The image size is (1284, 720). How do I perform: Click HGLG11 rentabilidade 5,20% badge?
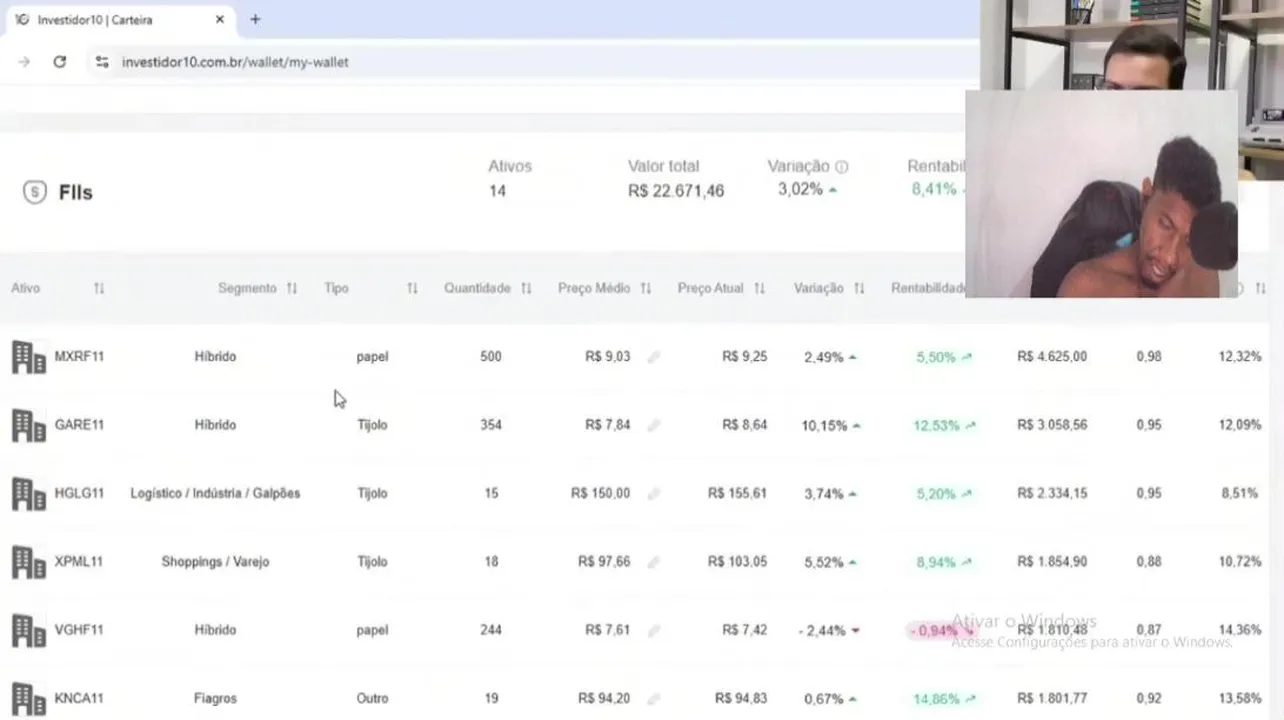(944, 494)
